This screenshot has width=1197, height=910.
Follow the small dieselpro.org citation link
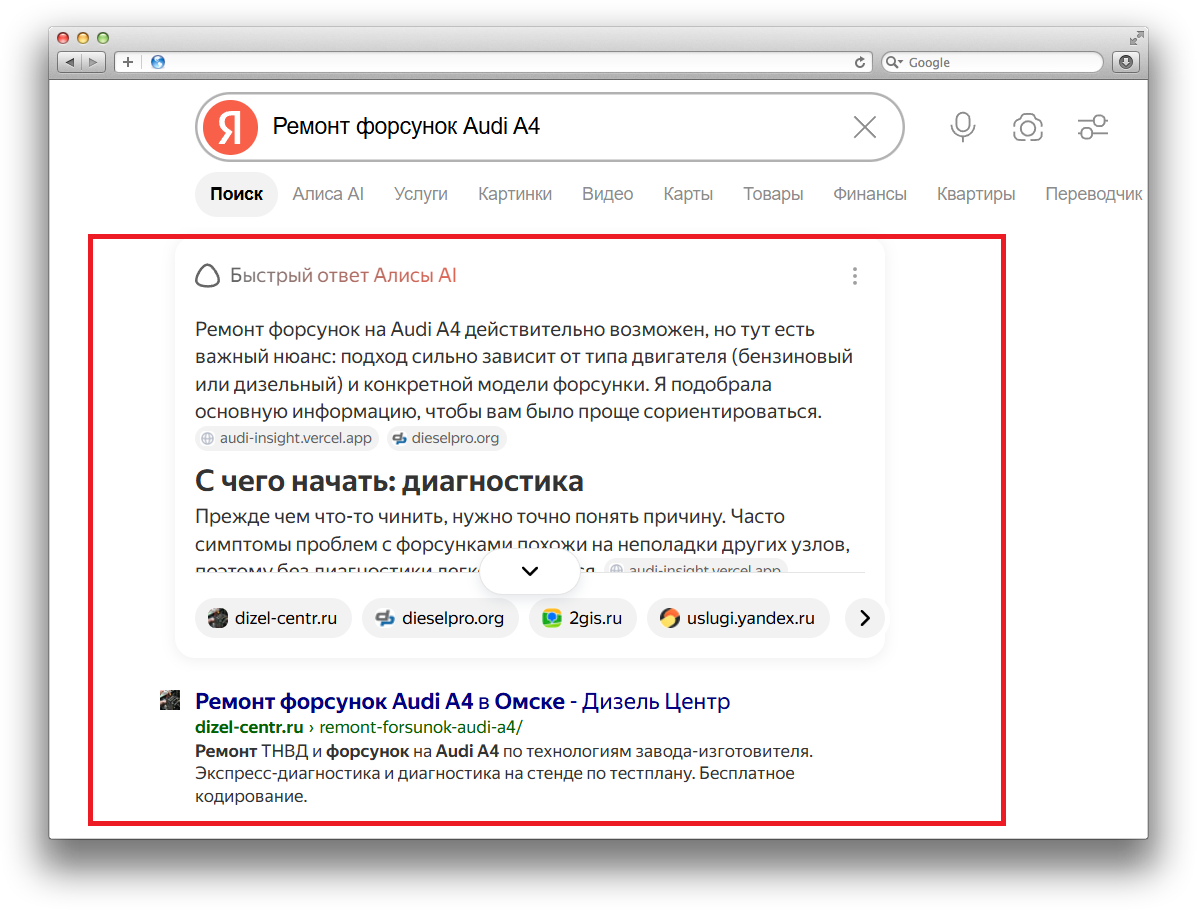point(446,438)
